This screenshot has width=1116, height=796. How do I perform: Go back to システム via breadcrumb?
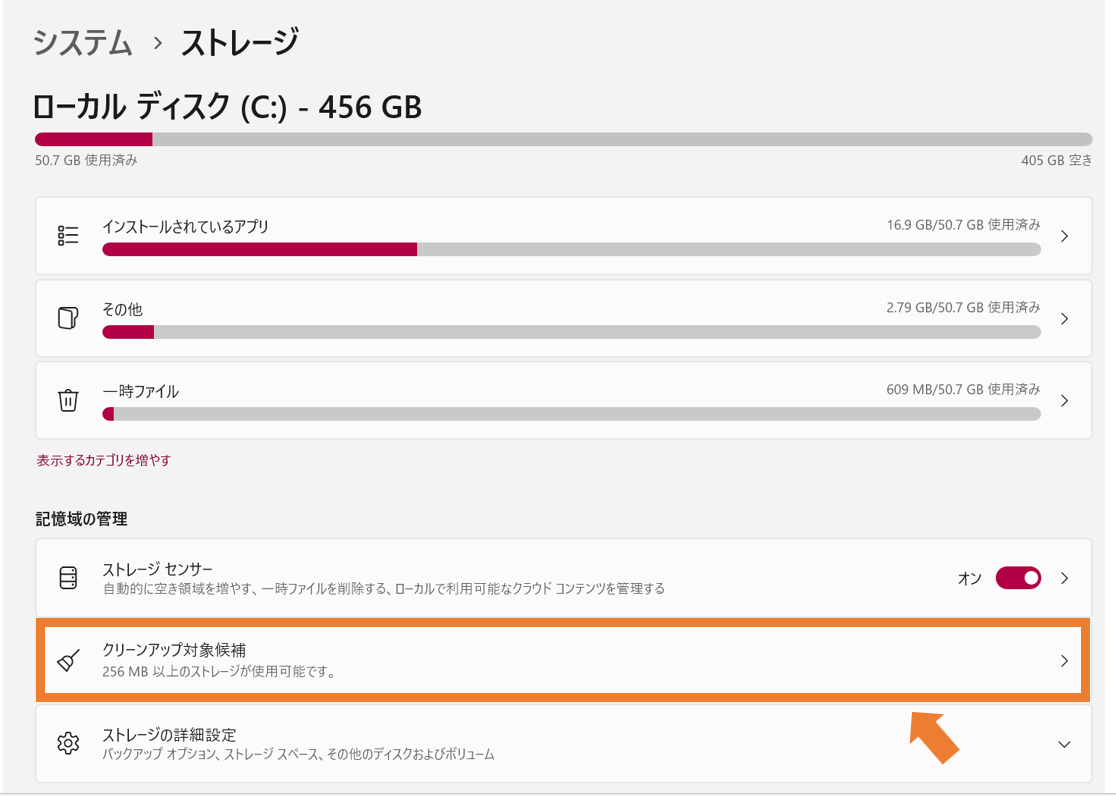83,42
